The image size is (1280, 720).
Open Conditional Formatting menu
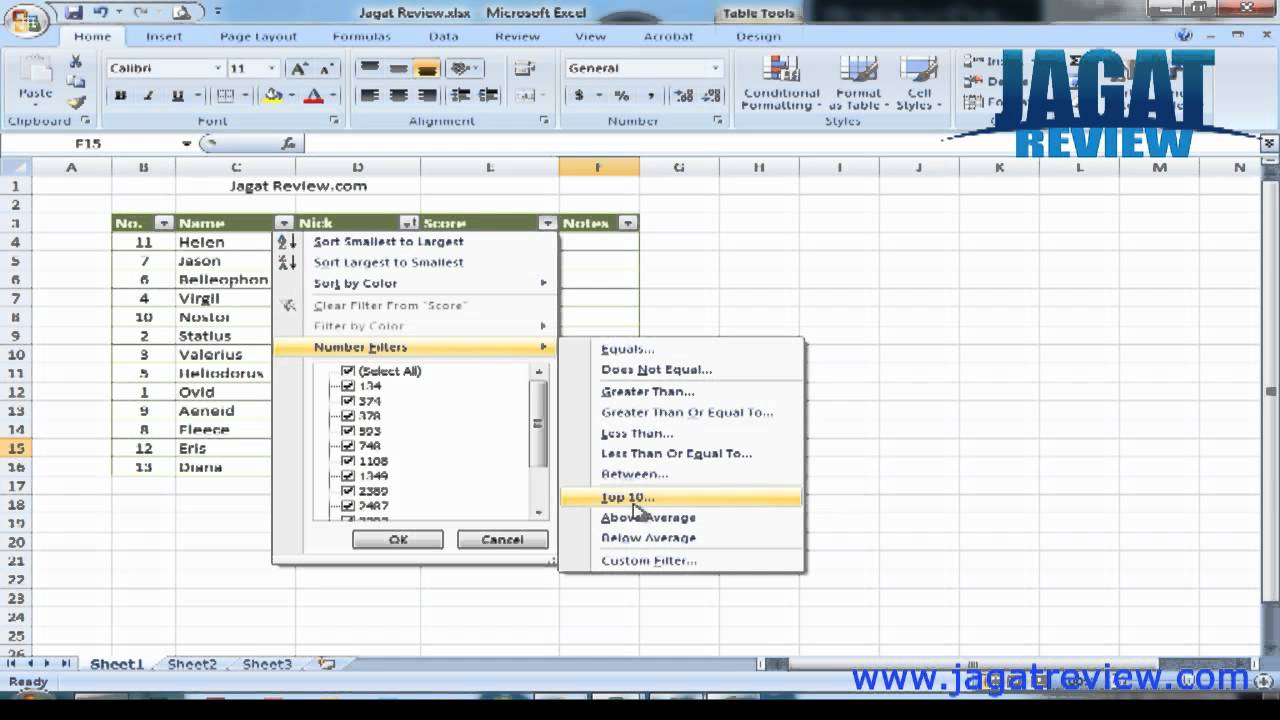point(781,82)
